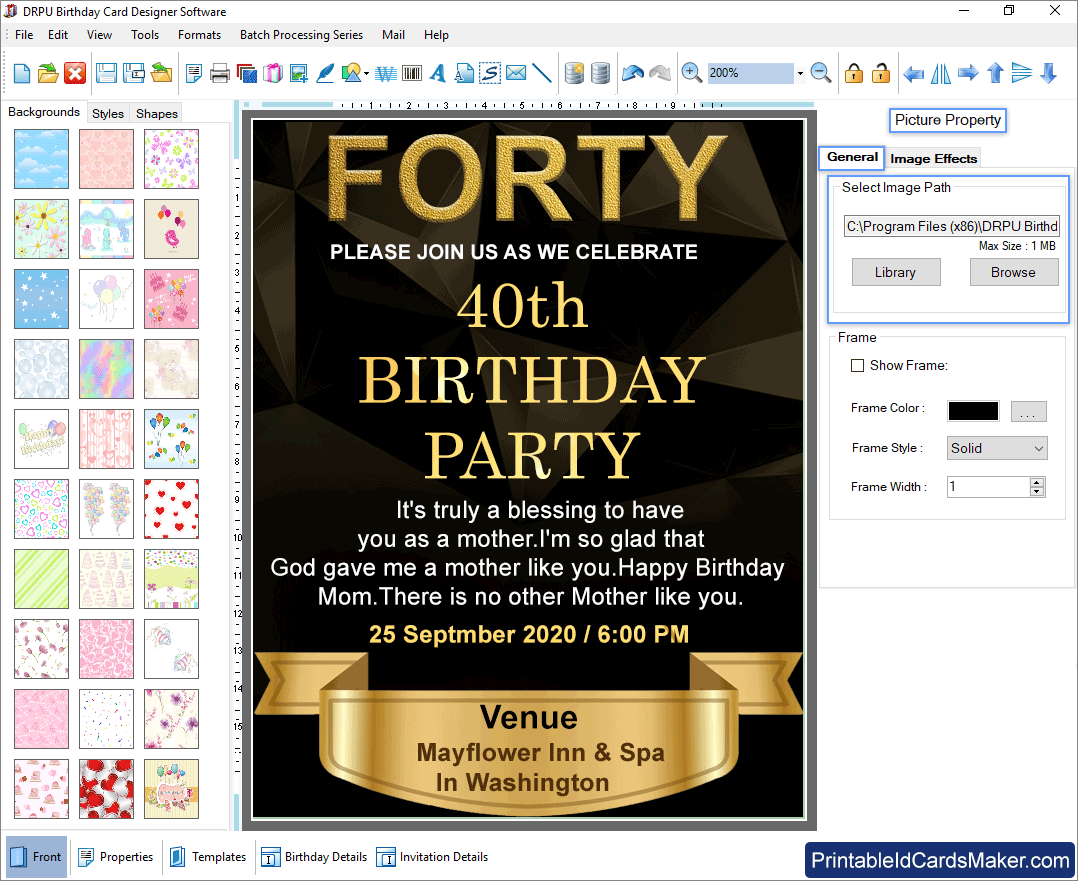Click the Browse button

coord(1013,272)
